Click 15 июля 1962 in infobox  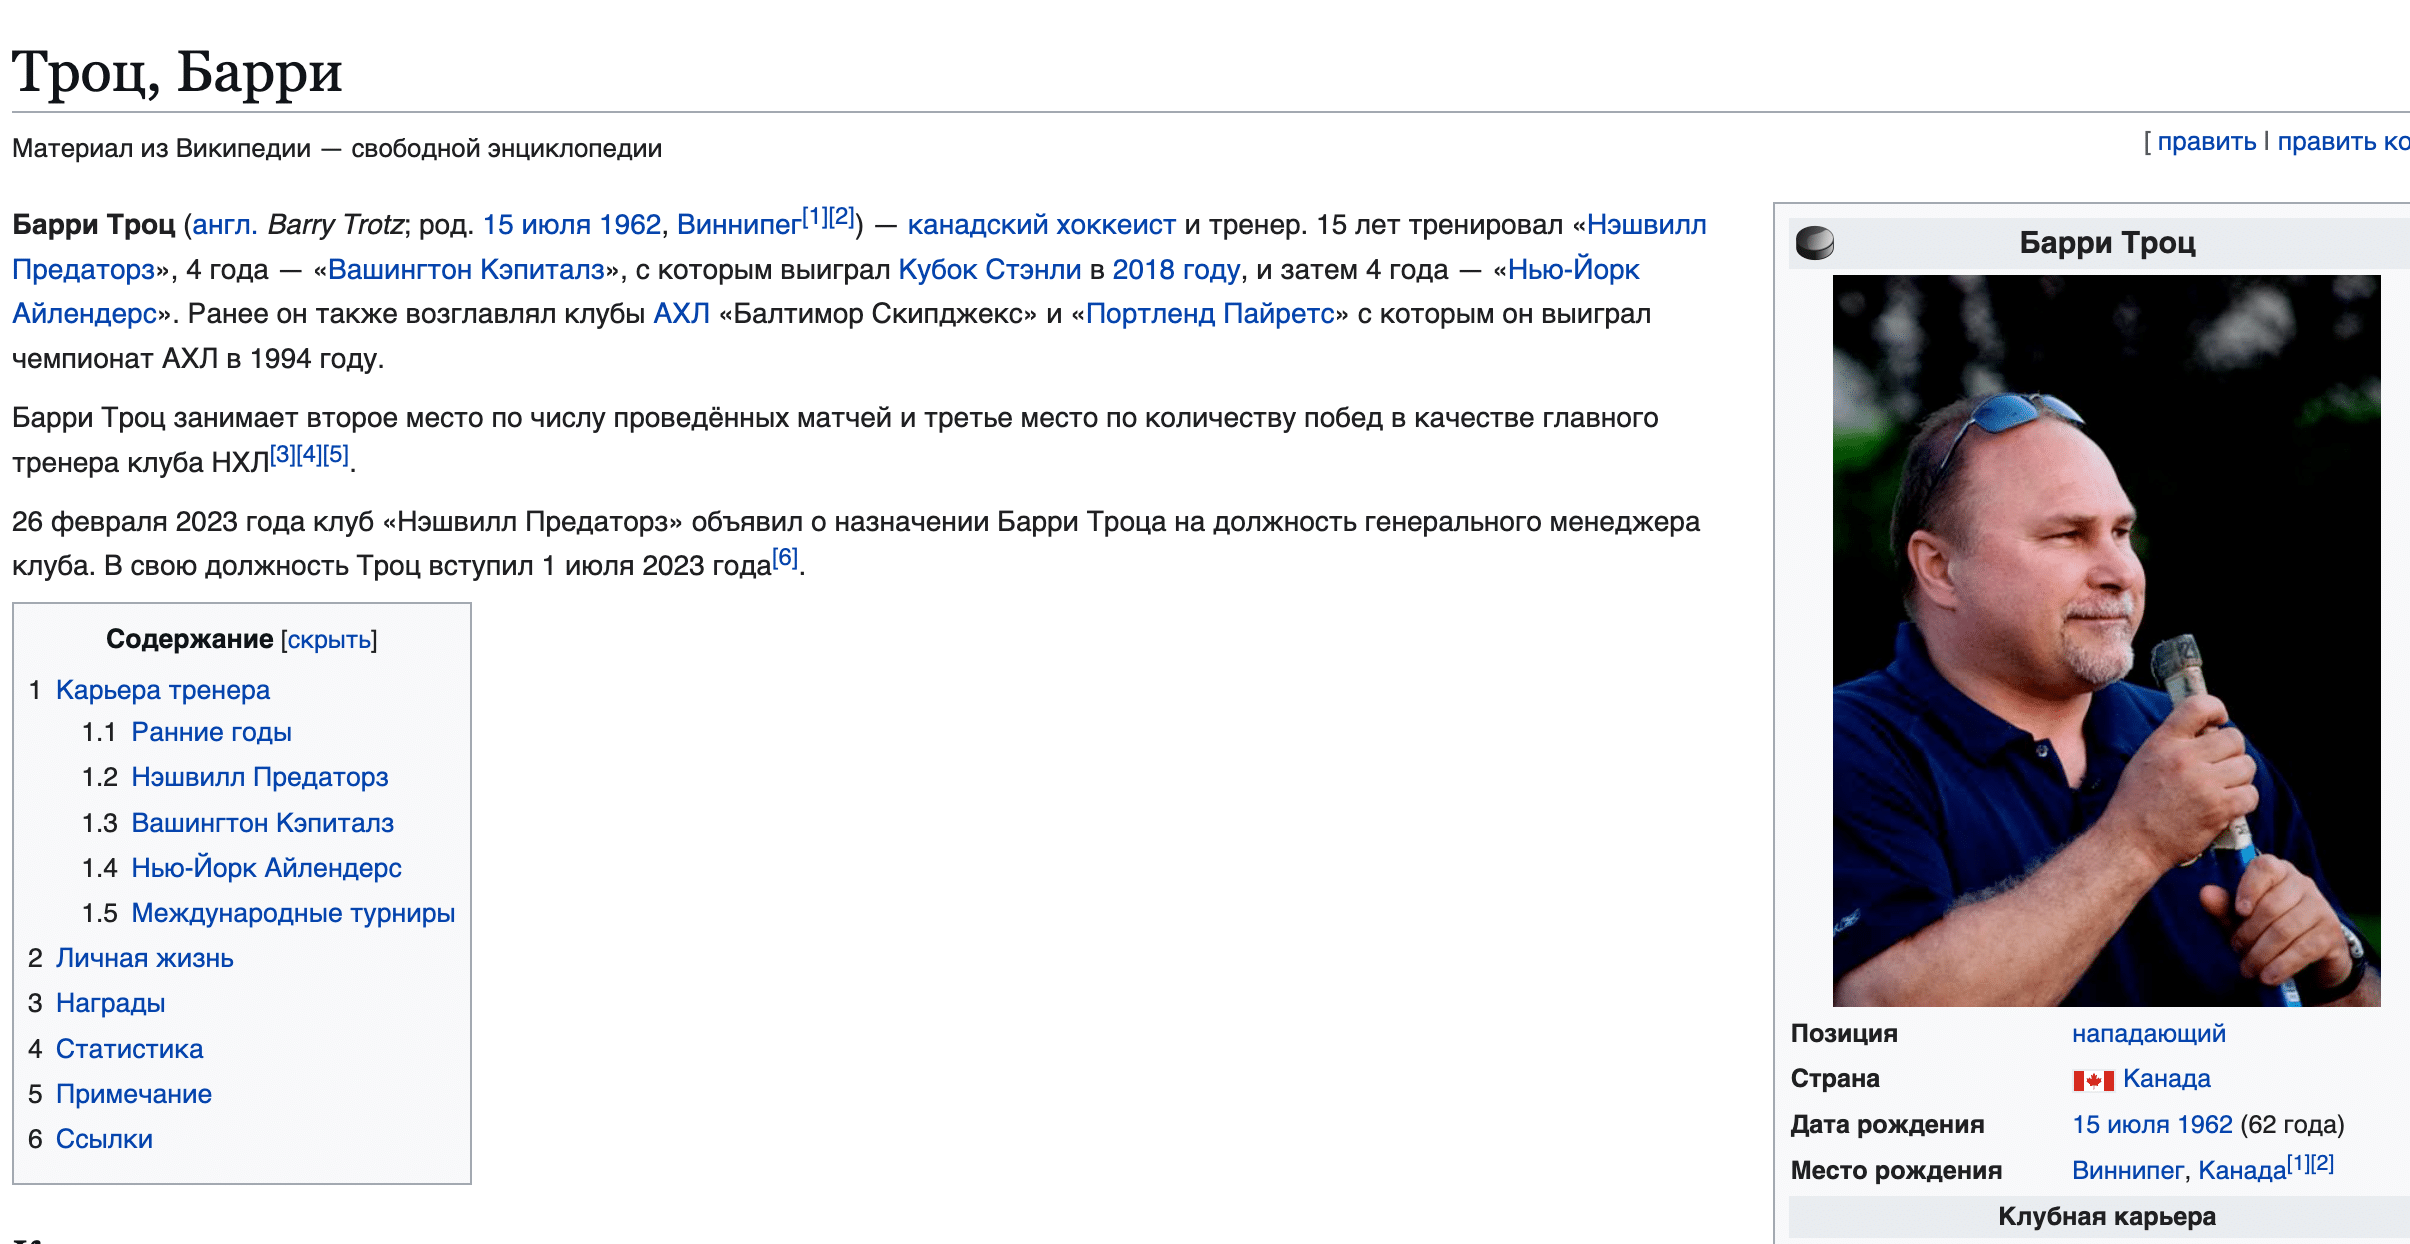(x=2151, y=1125)
